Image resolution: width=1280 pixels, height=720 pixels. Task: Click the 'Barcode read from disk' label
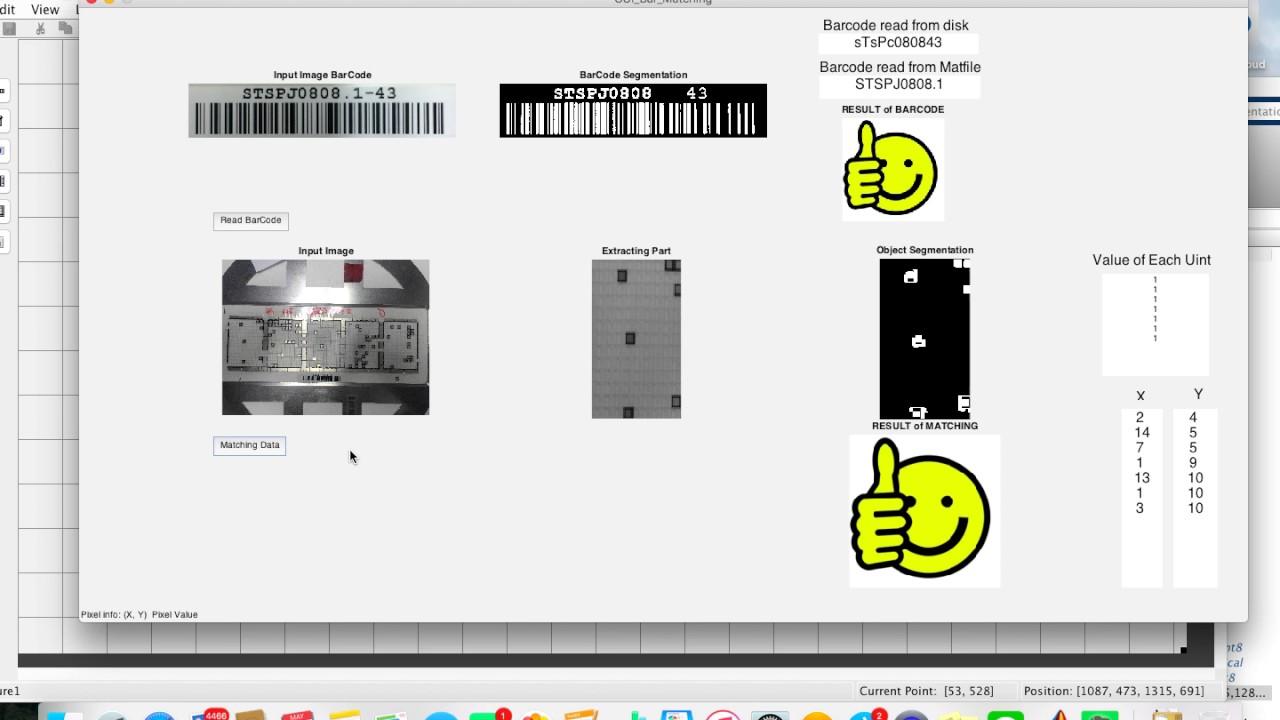pos(896,26)
